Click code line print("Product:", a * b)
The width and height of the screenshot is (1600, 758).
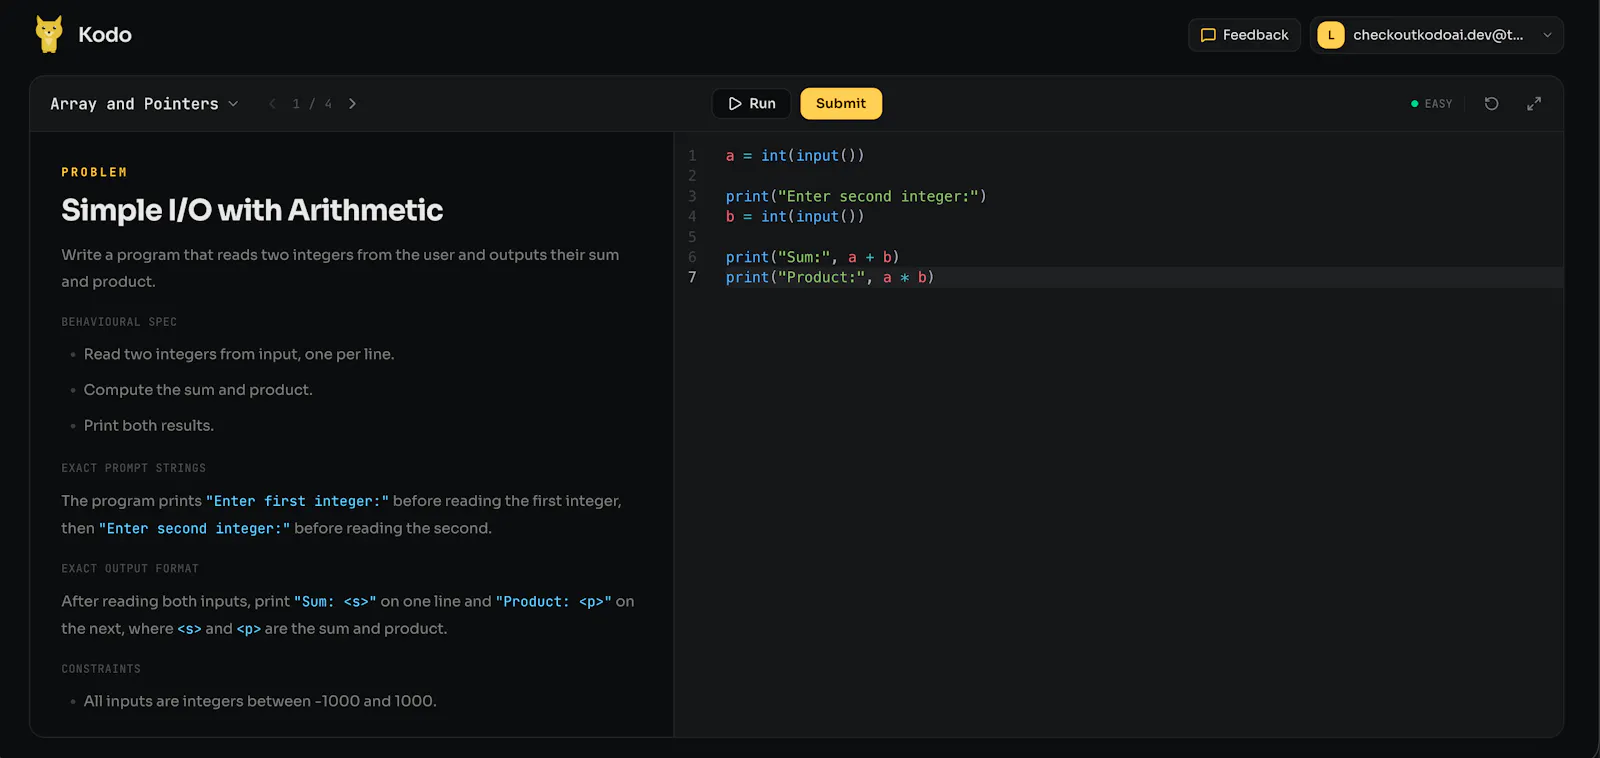[x=830, y=277]
